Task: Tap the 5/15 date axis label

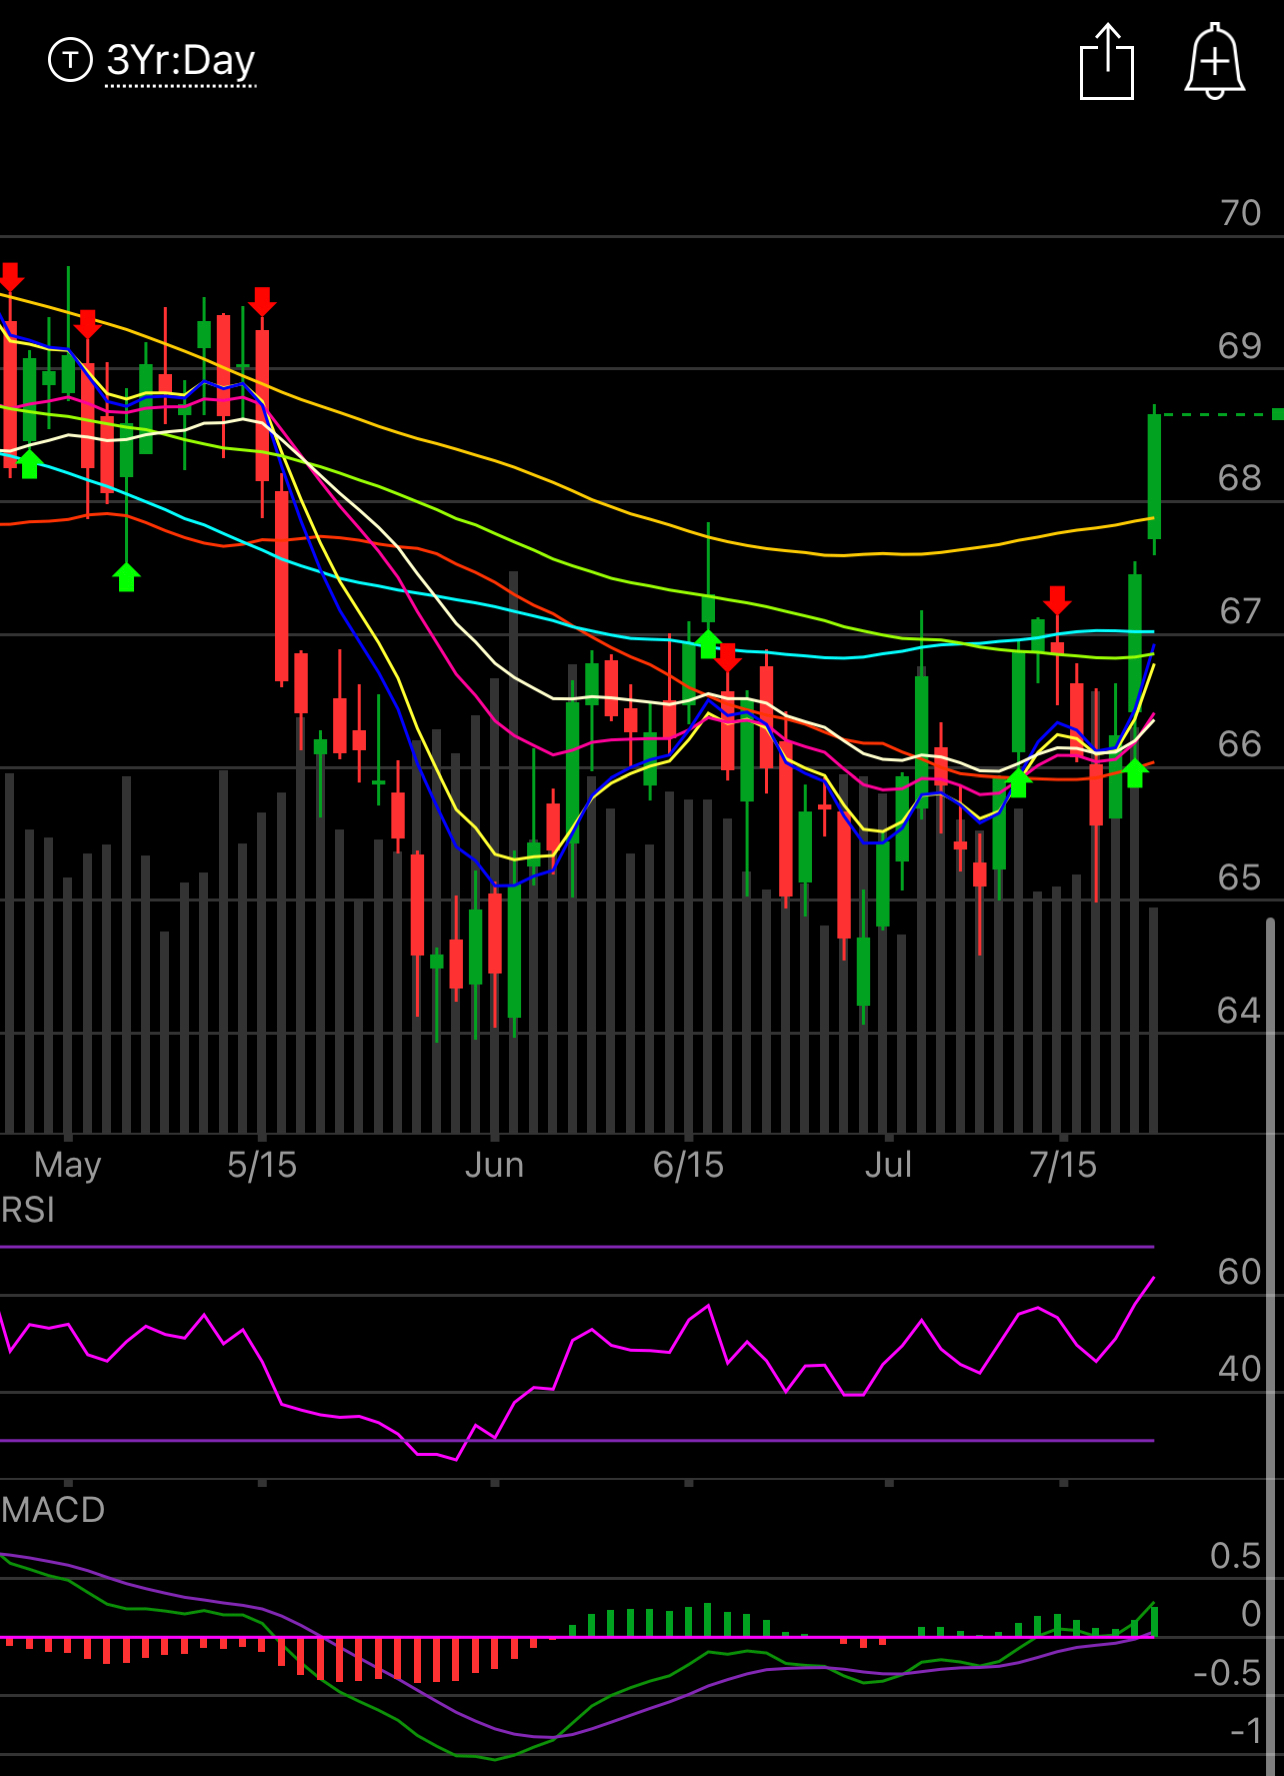Action: [262, 1165]
